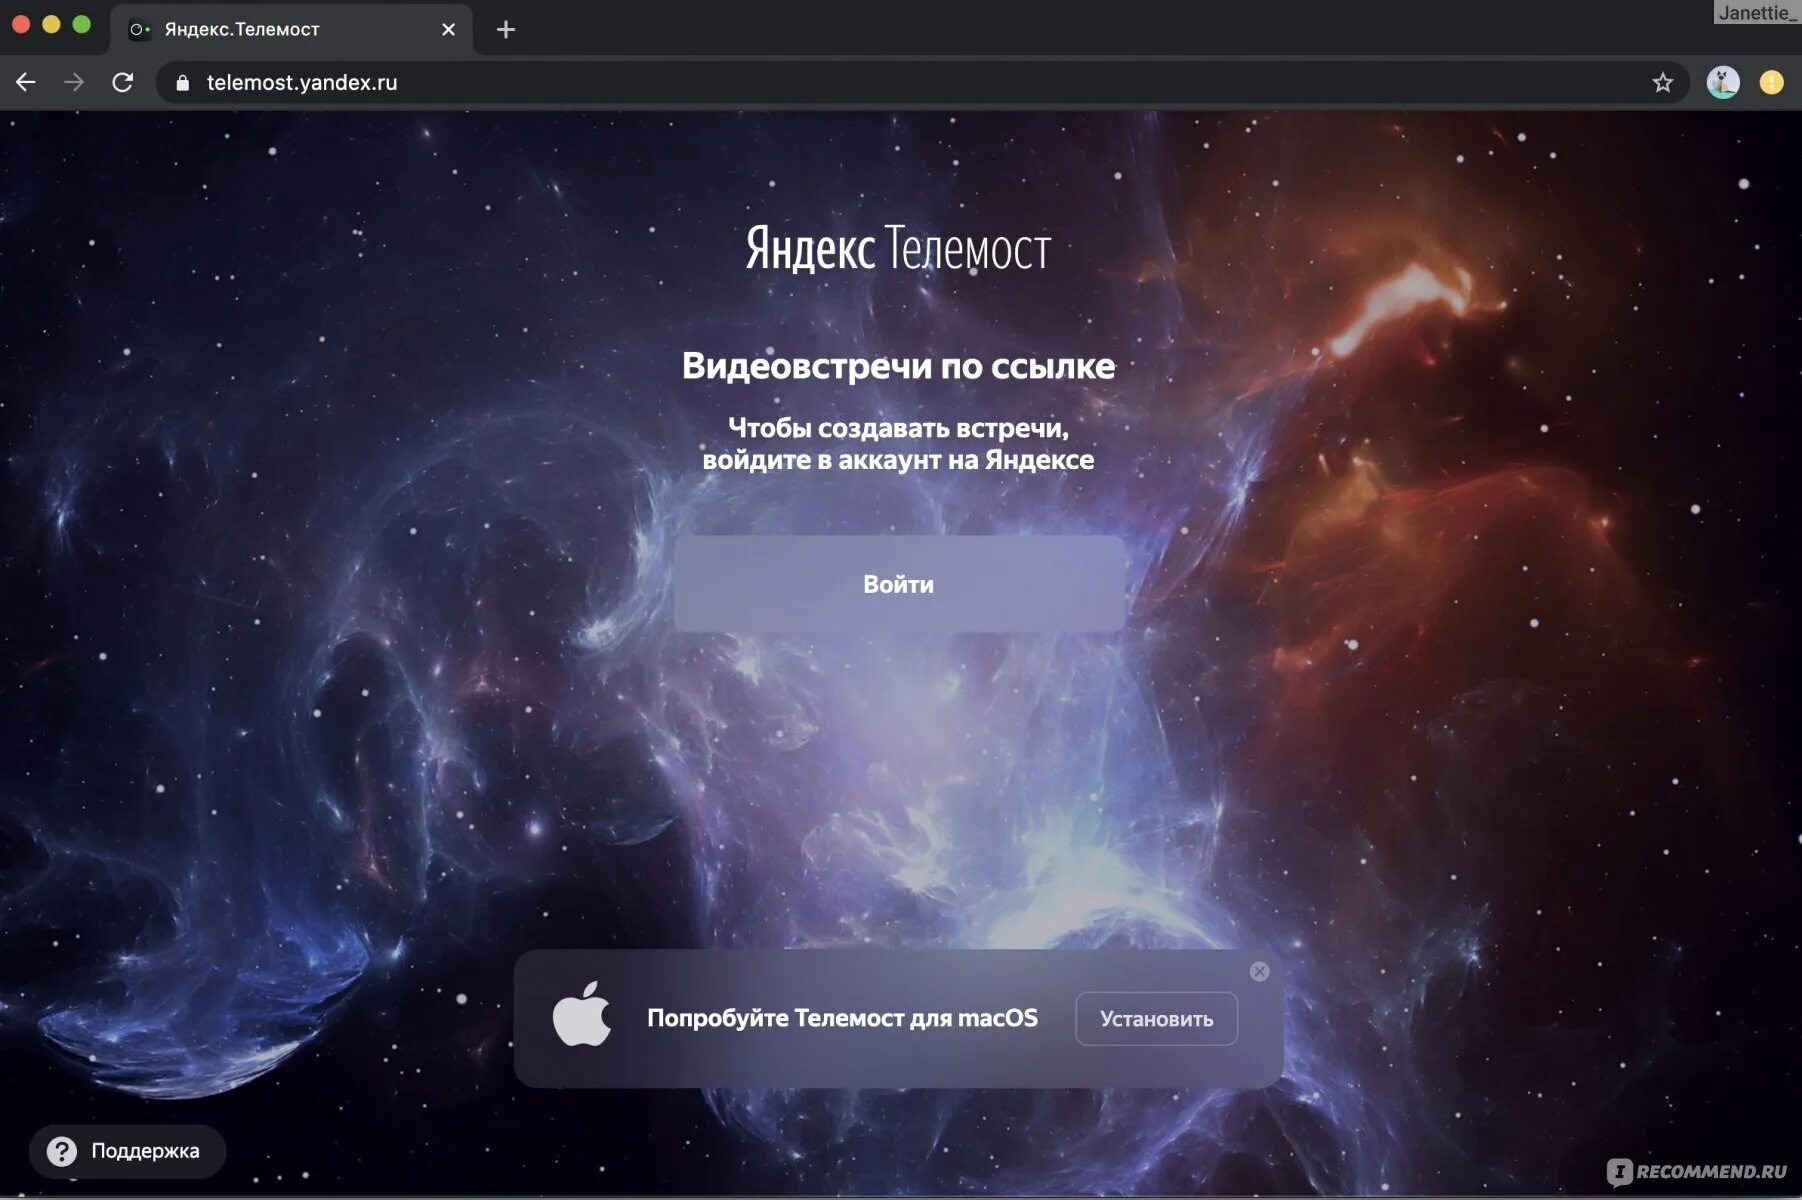Image resolution: width=1802 pixels, height=1200 pixels.
Task: Click the green fullscreen window button
Action: point(82,24)
